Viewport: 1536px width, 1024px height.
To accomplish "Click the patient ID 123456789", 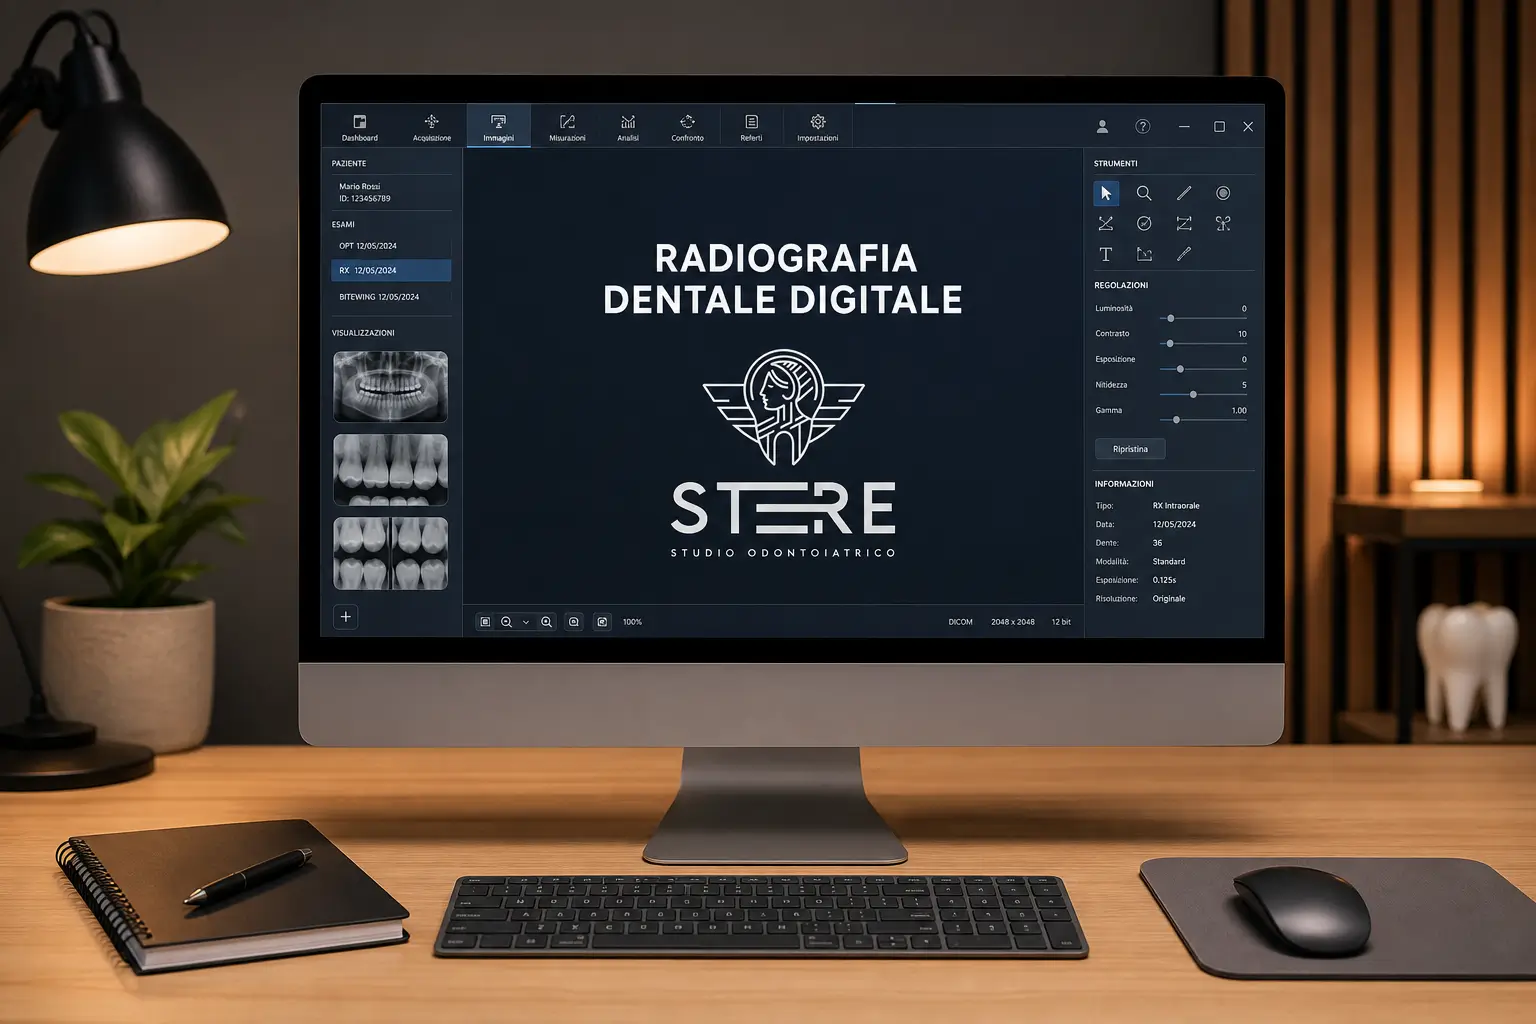I will [365, 199].
